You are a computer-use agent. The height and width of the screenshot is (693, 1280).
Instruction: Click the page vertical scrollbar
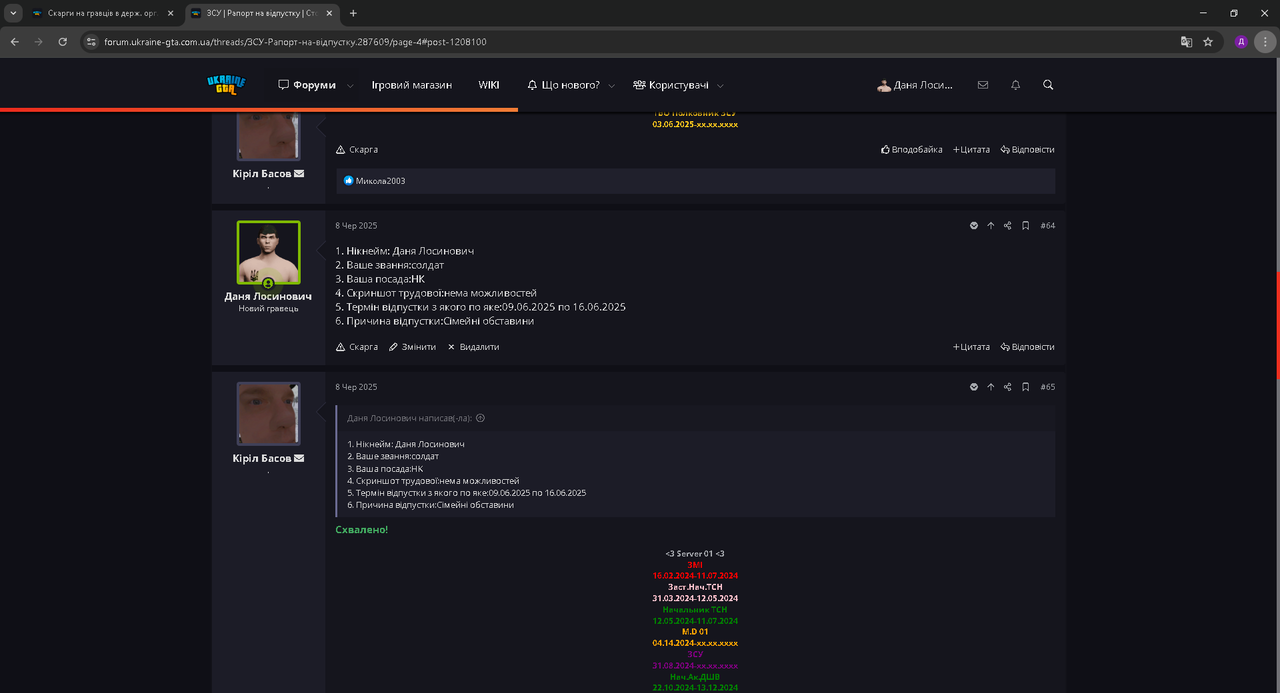(x=1276, y=325)
